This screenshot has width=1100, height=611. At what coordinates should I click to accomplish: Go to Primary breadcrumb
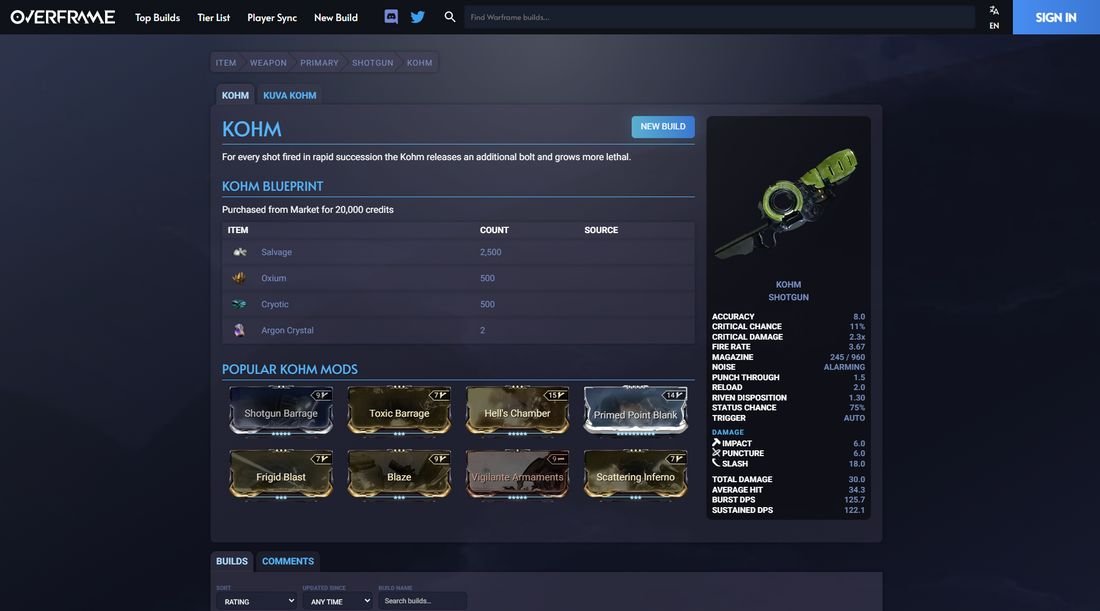pyautogui.click(x=319, y=62)
